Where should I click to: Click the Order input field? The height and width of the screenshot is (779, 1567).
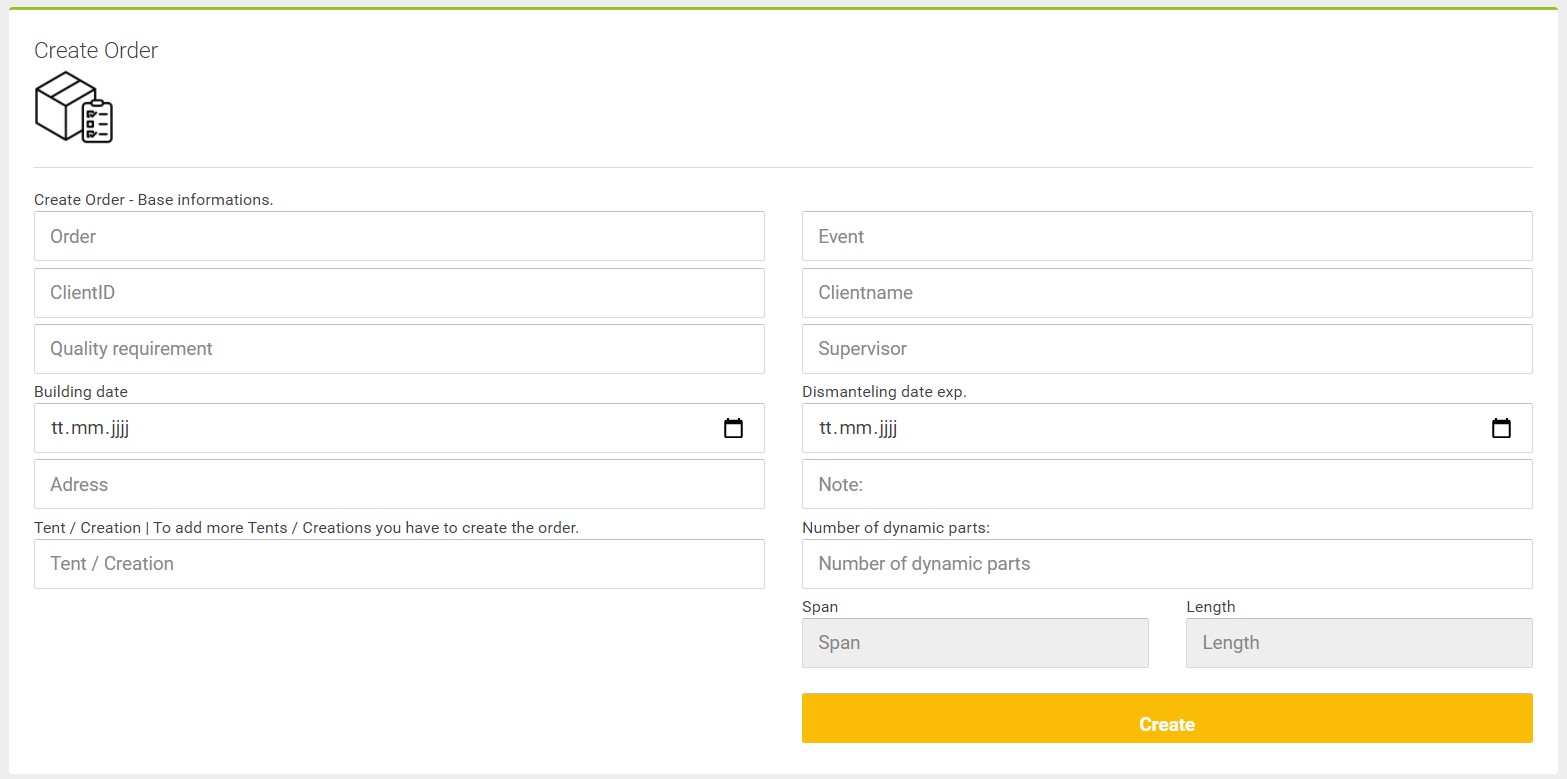[x=399, y=236]
